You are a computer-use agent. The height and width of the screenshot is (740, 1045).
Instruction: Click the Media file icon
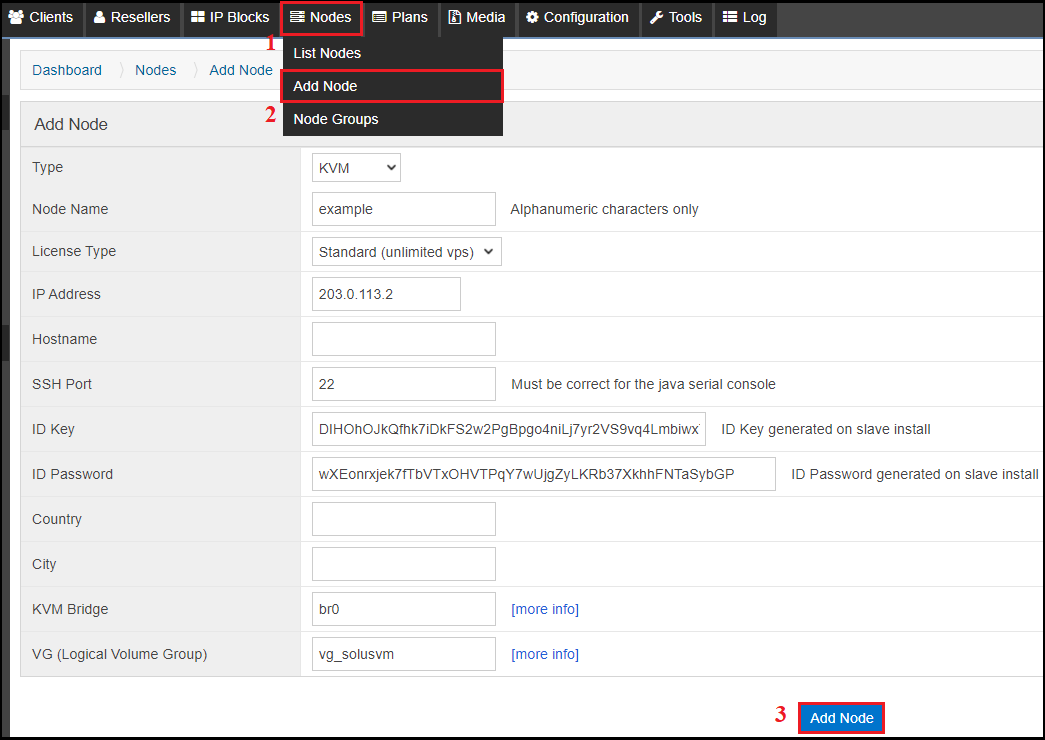coord(455,17)
